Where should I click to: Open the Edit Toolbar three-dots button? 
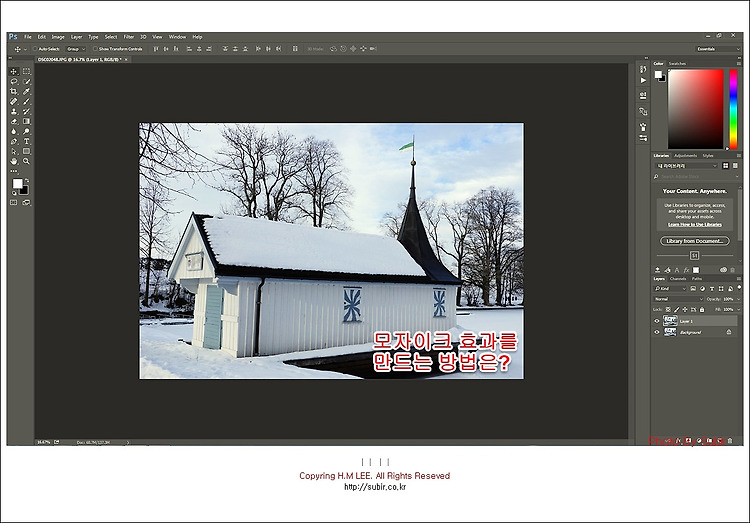[x=14, y=171]
